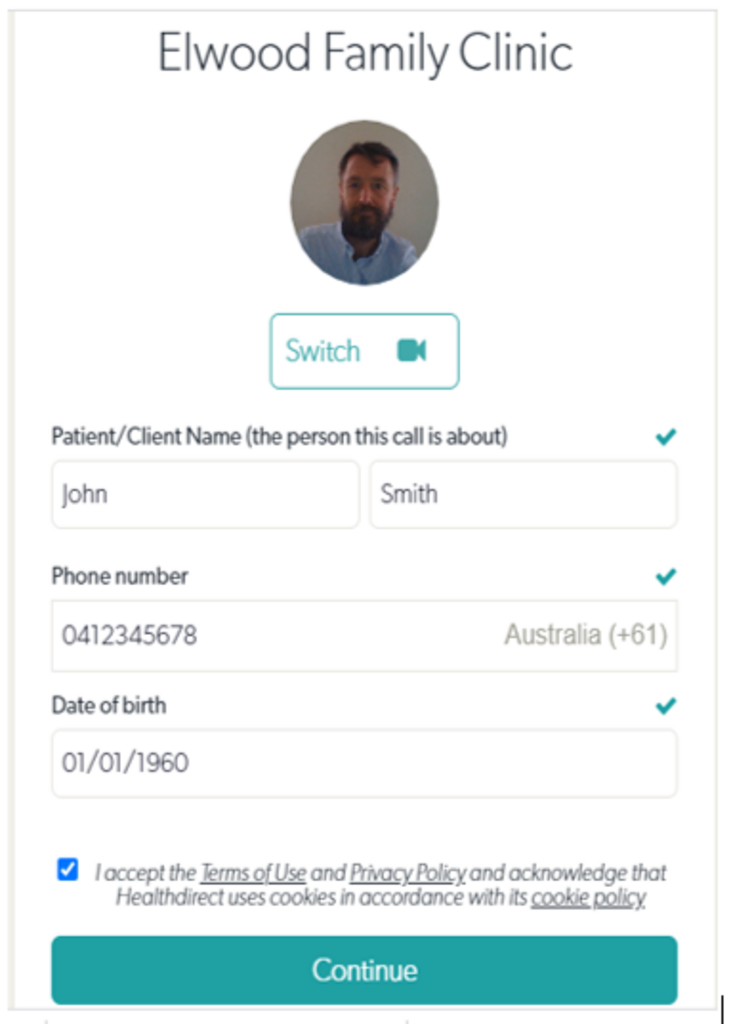
Task: Open the Terms of Use link
Action: click(253, 873)
